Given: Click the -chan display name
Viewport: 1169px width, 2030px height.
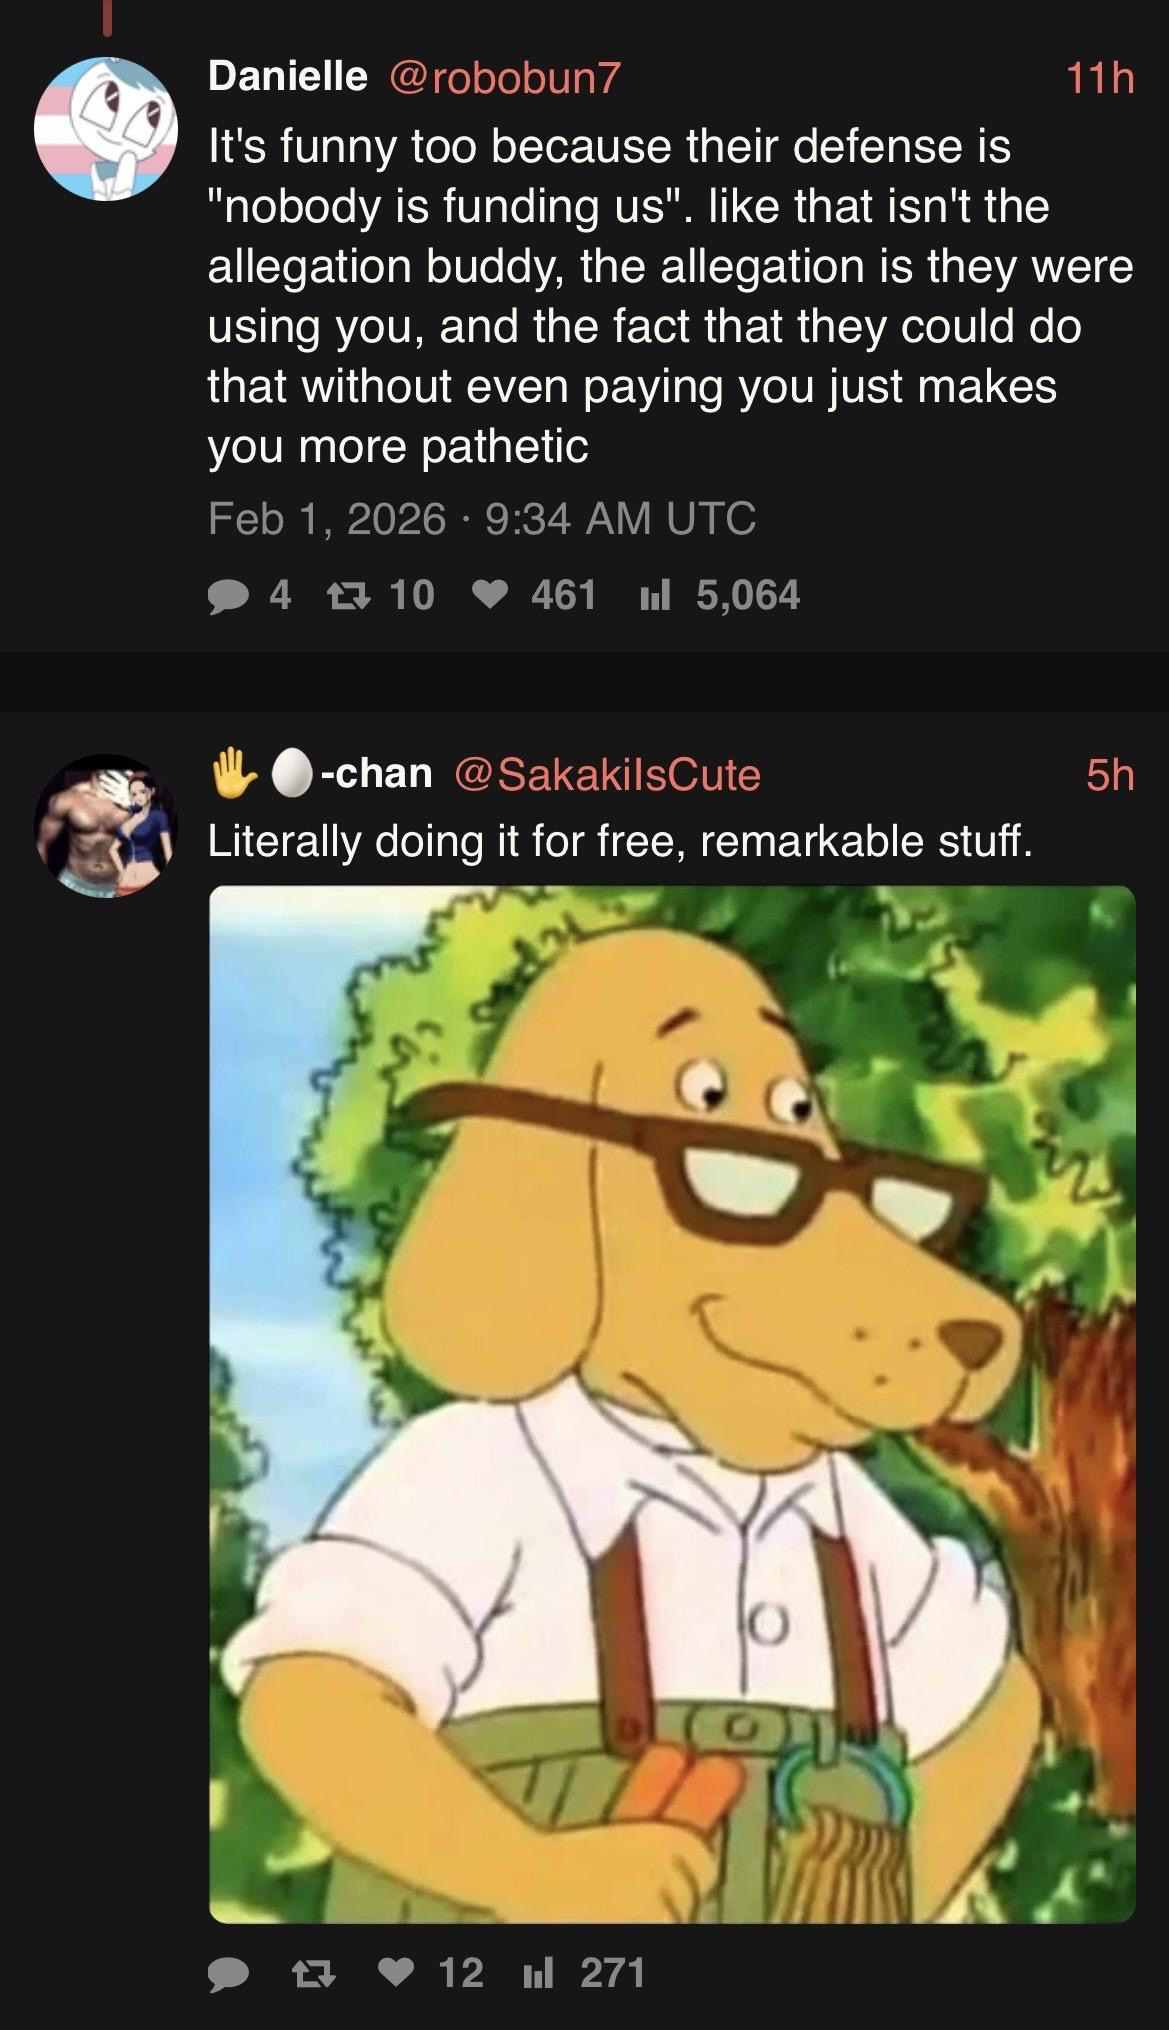Looking at the screenshot, I should (322, 774).
